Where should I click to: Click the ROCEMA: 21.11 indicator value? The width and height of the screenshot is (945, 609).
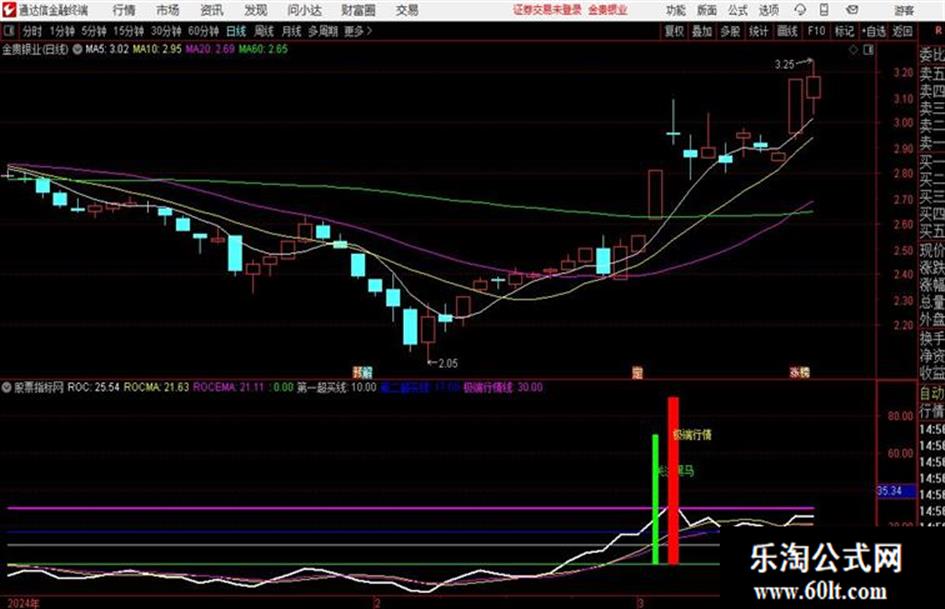pos(228,387)
